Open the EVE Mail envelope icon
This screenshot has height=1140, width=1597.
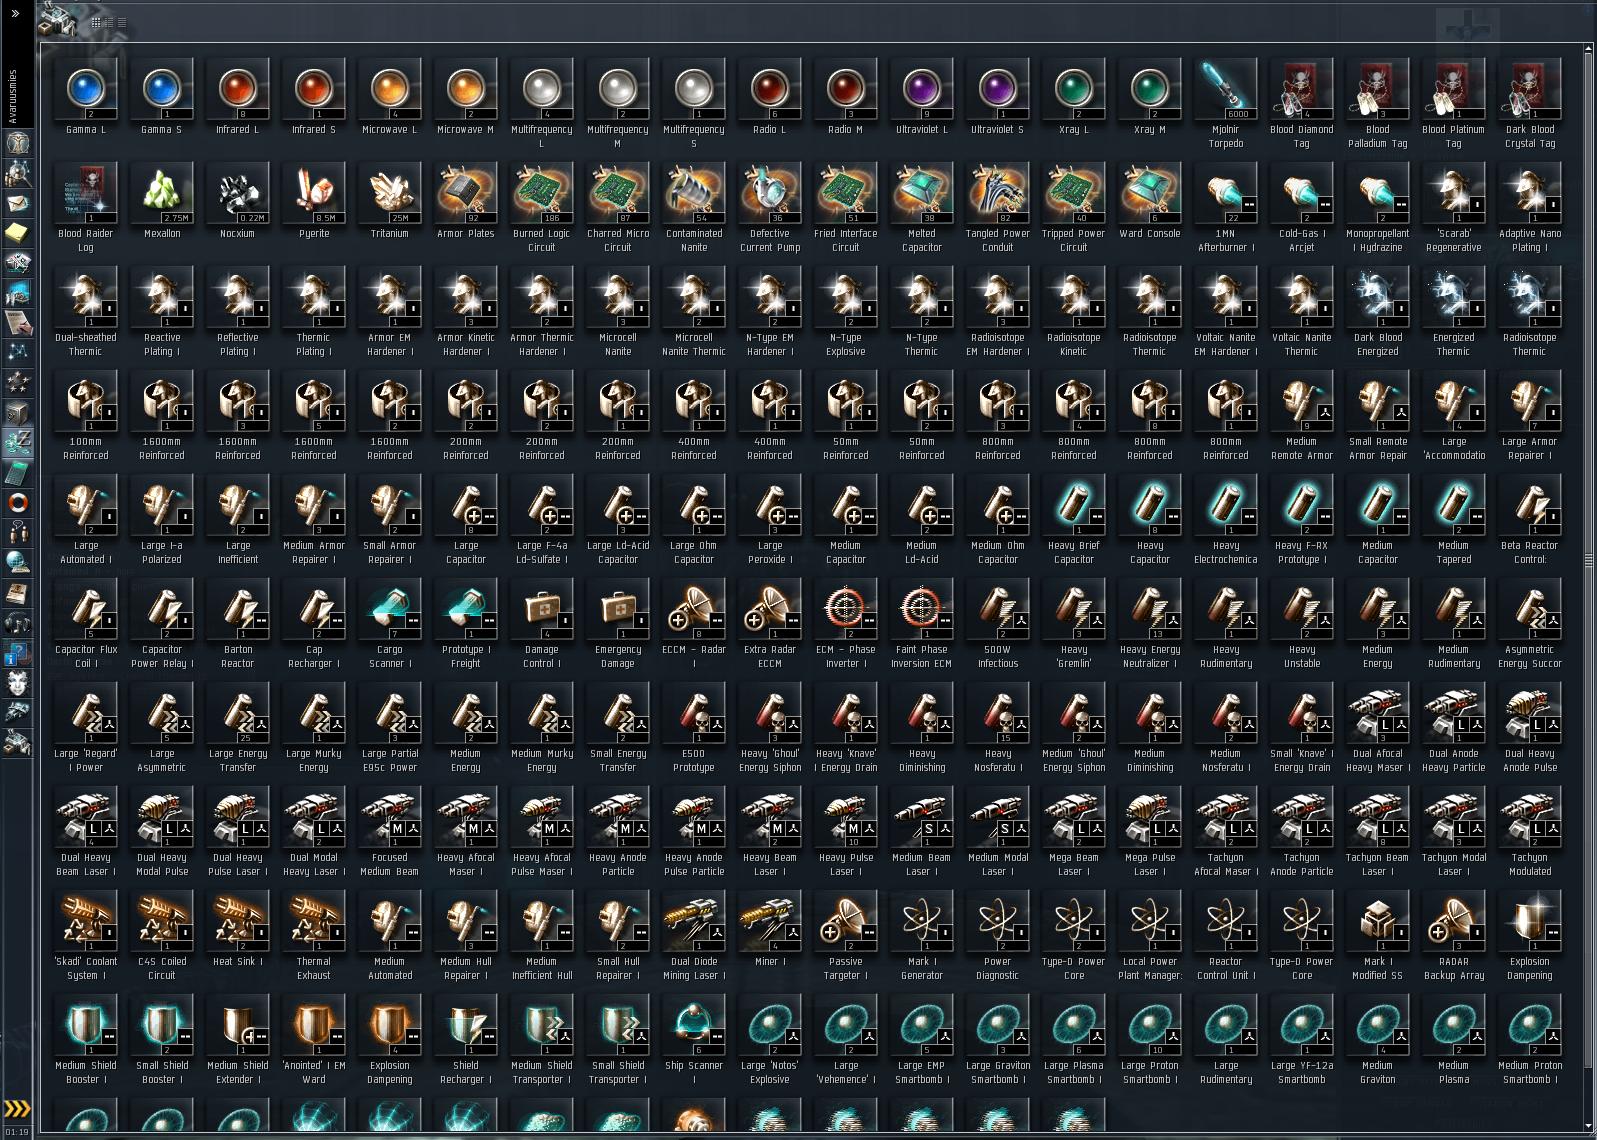(17, 204)
